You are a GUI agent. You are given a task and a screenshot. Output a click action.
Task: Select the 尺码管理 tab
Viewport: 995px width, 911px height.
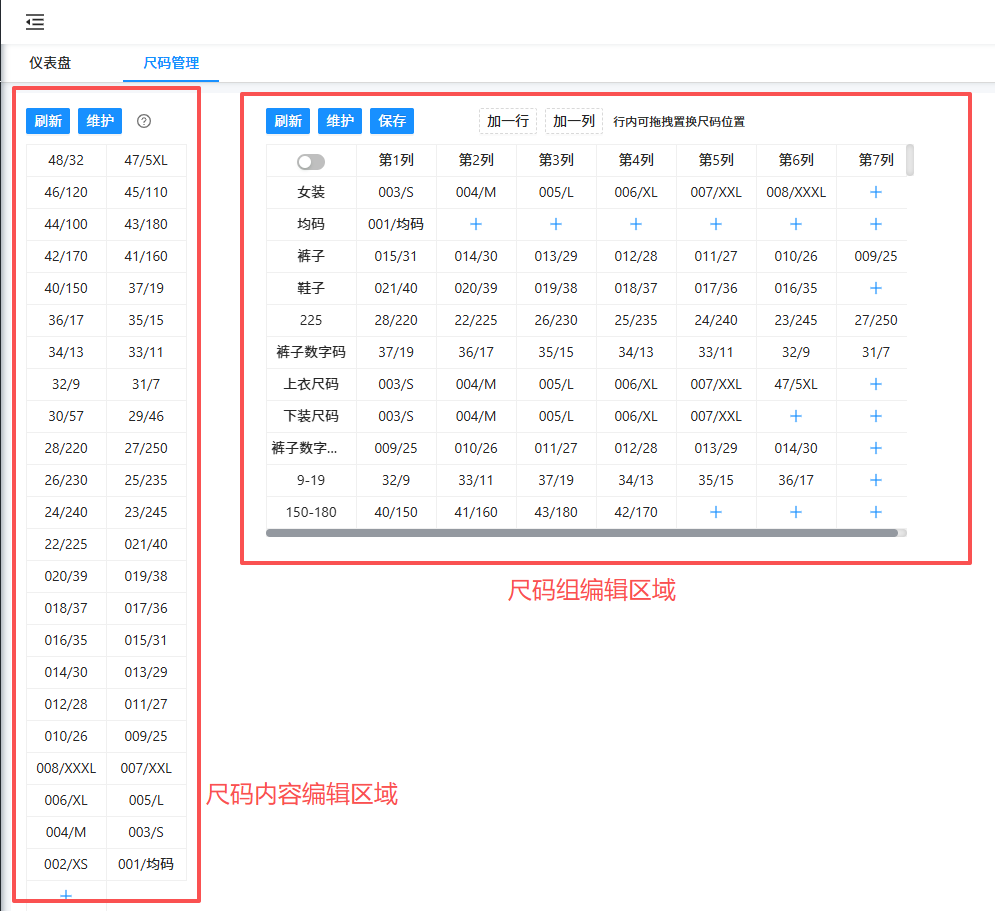[x=169, y=63]
